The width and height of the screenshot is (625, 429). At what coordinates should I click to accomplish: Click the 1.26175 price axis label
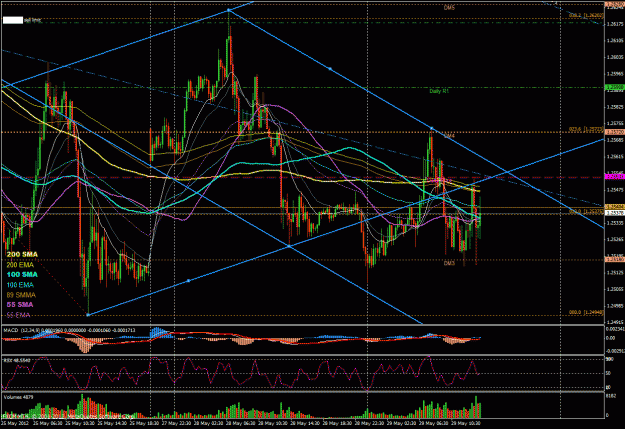pos(615,24)
